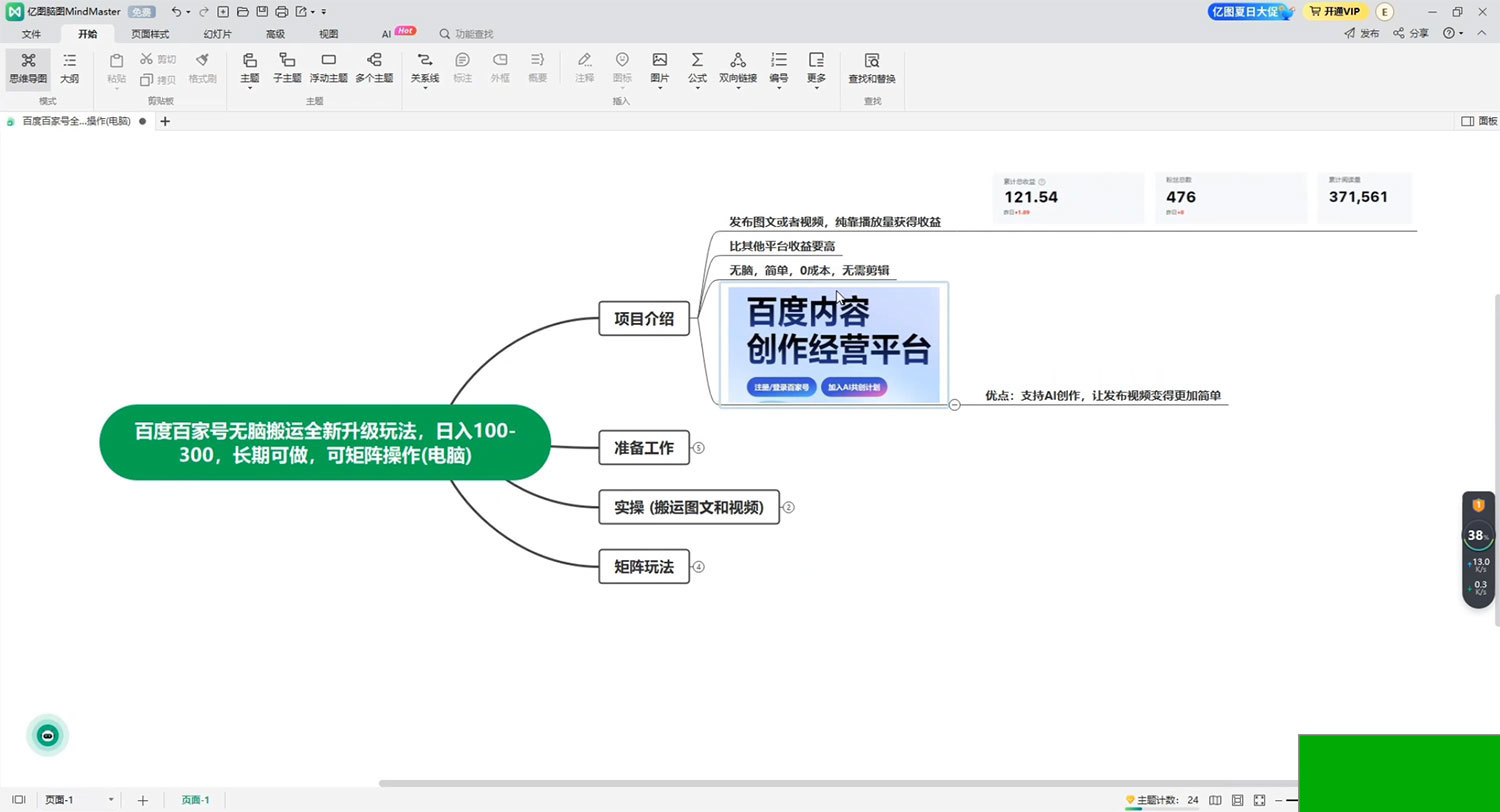Switch to Page Style (页面样式) tab
Viewport: 1500px width, 812px height.
[150, 33]
